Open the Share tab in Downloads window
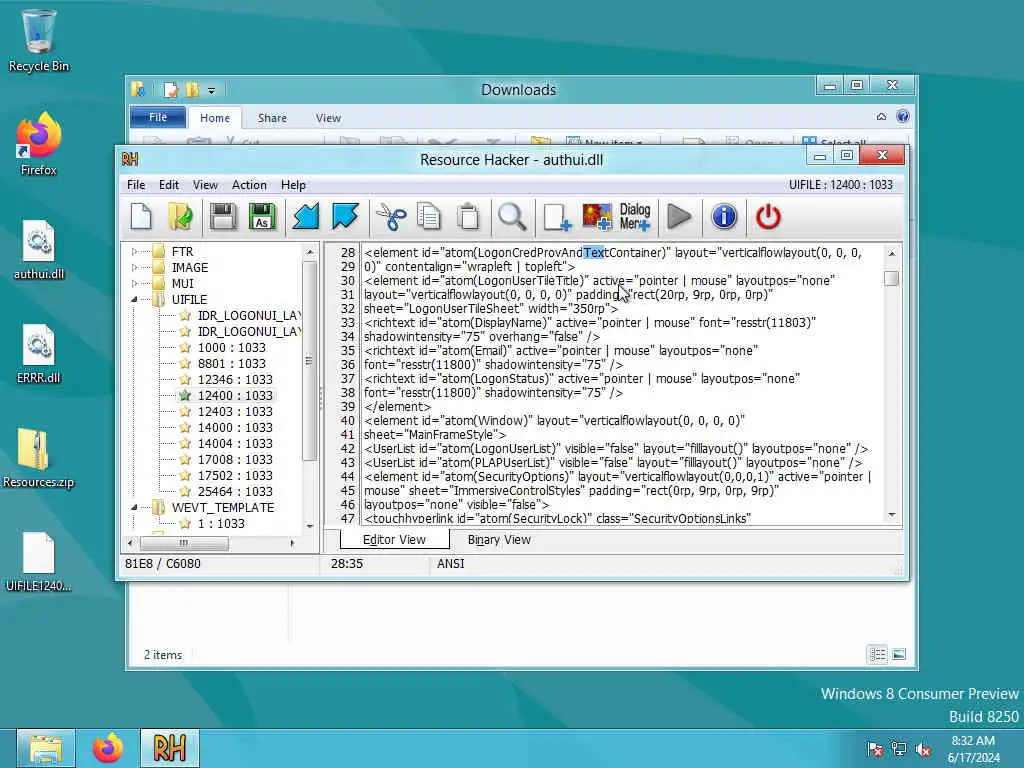The image size is (1024, 768). pyautogui.click(x=272, y=118)
